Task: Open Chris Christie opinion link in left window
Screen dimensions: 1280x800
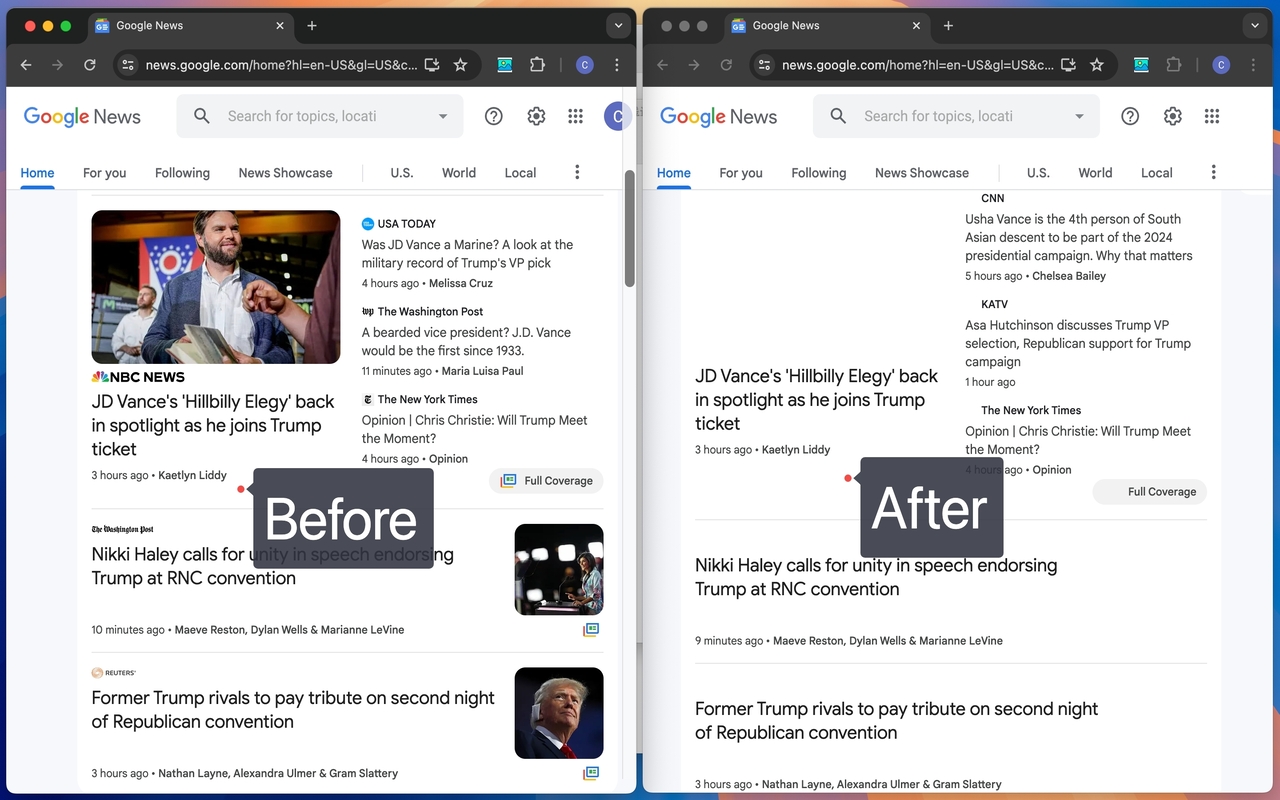Action: [x=474, y=430]
